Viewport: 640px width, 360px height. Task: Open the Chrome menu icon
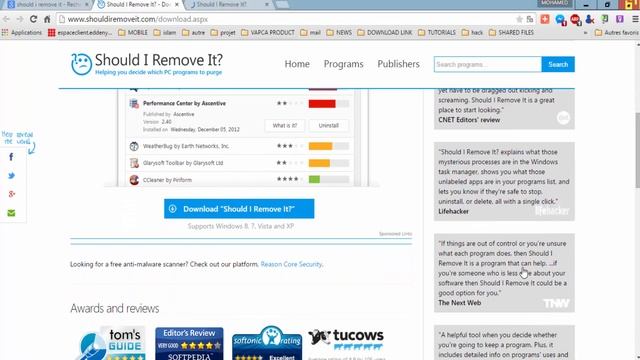(x=635, y=19)
